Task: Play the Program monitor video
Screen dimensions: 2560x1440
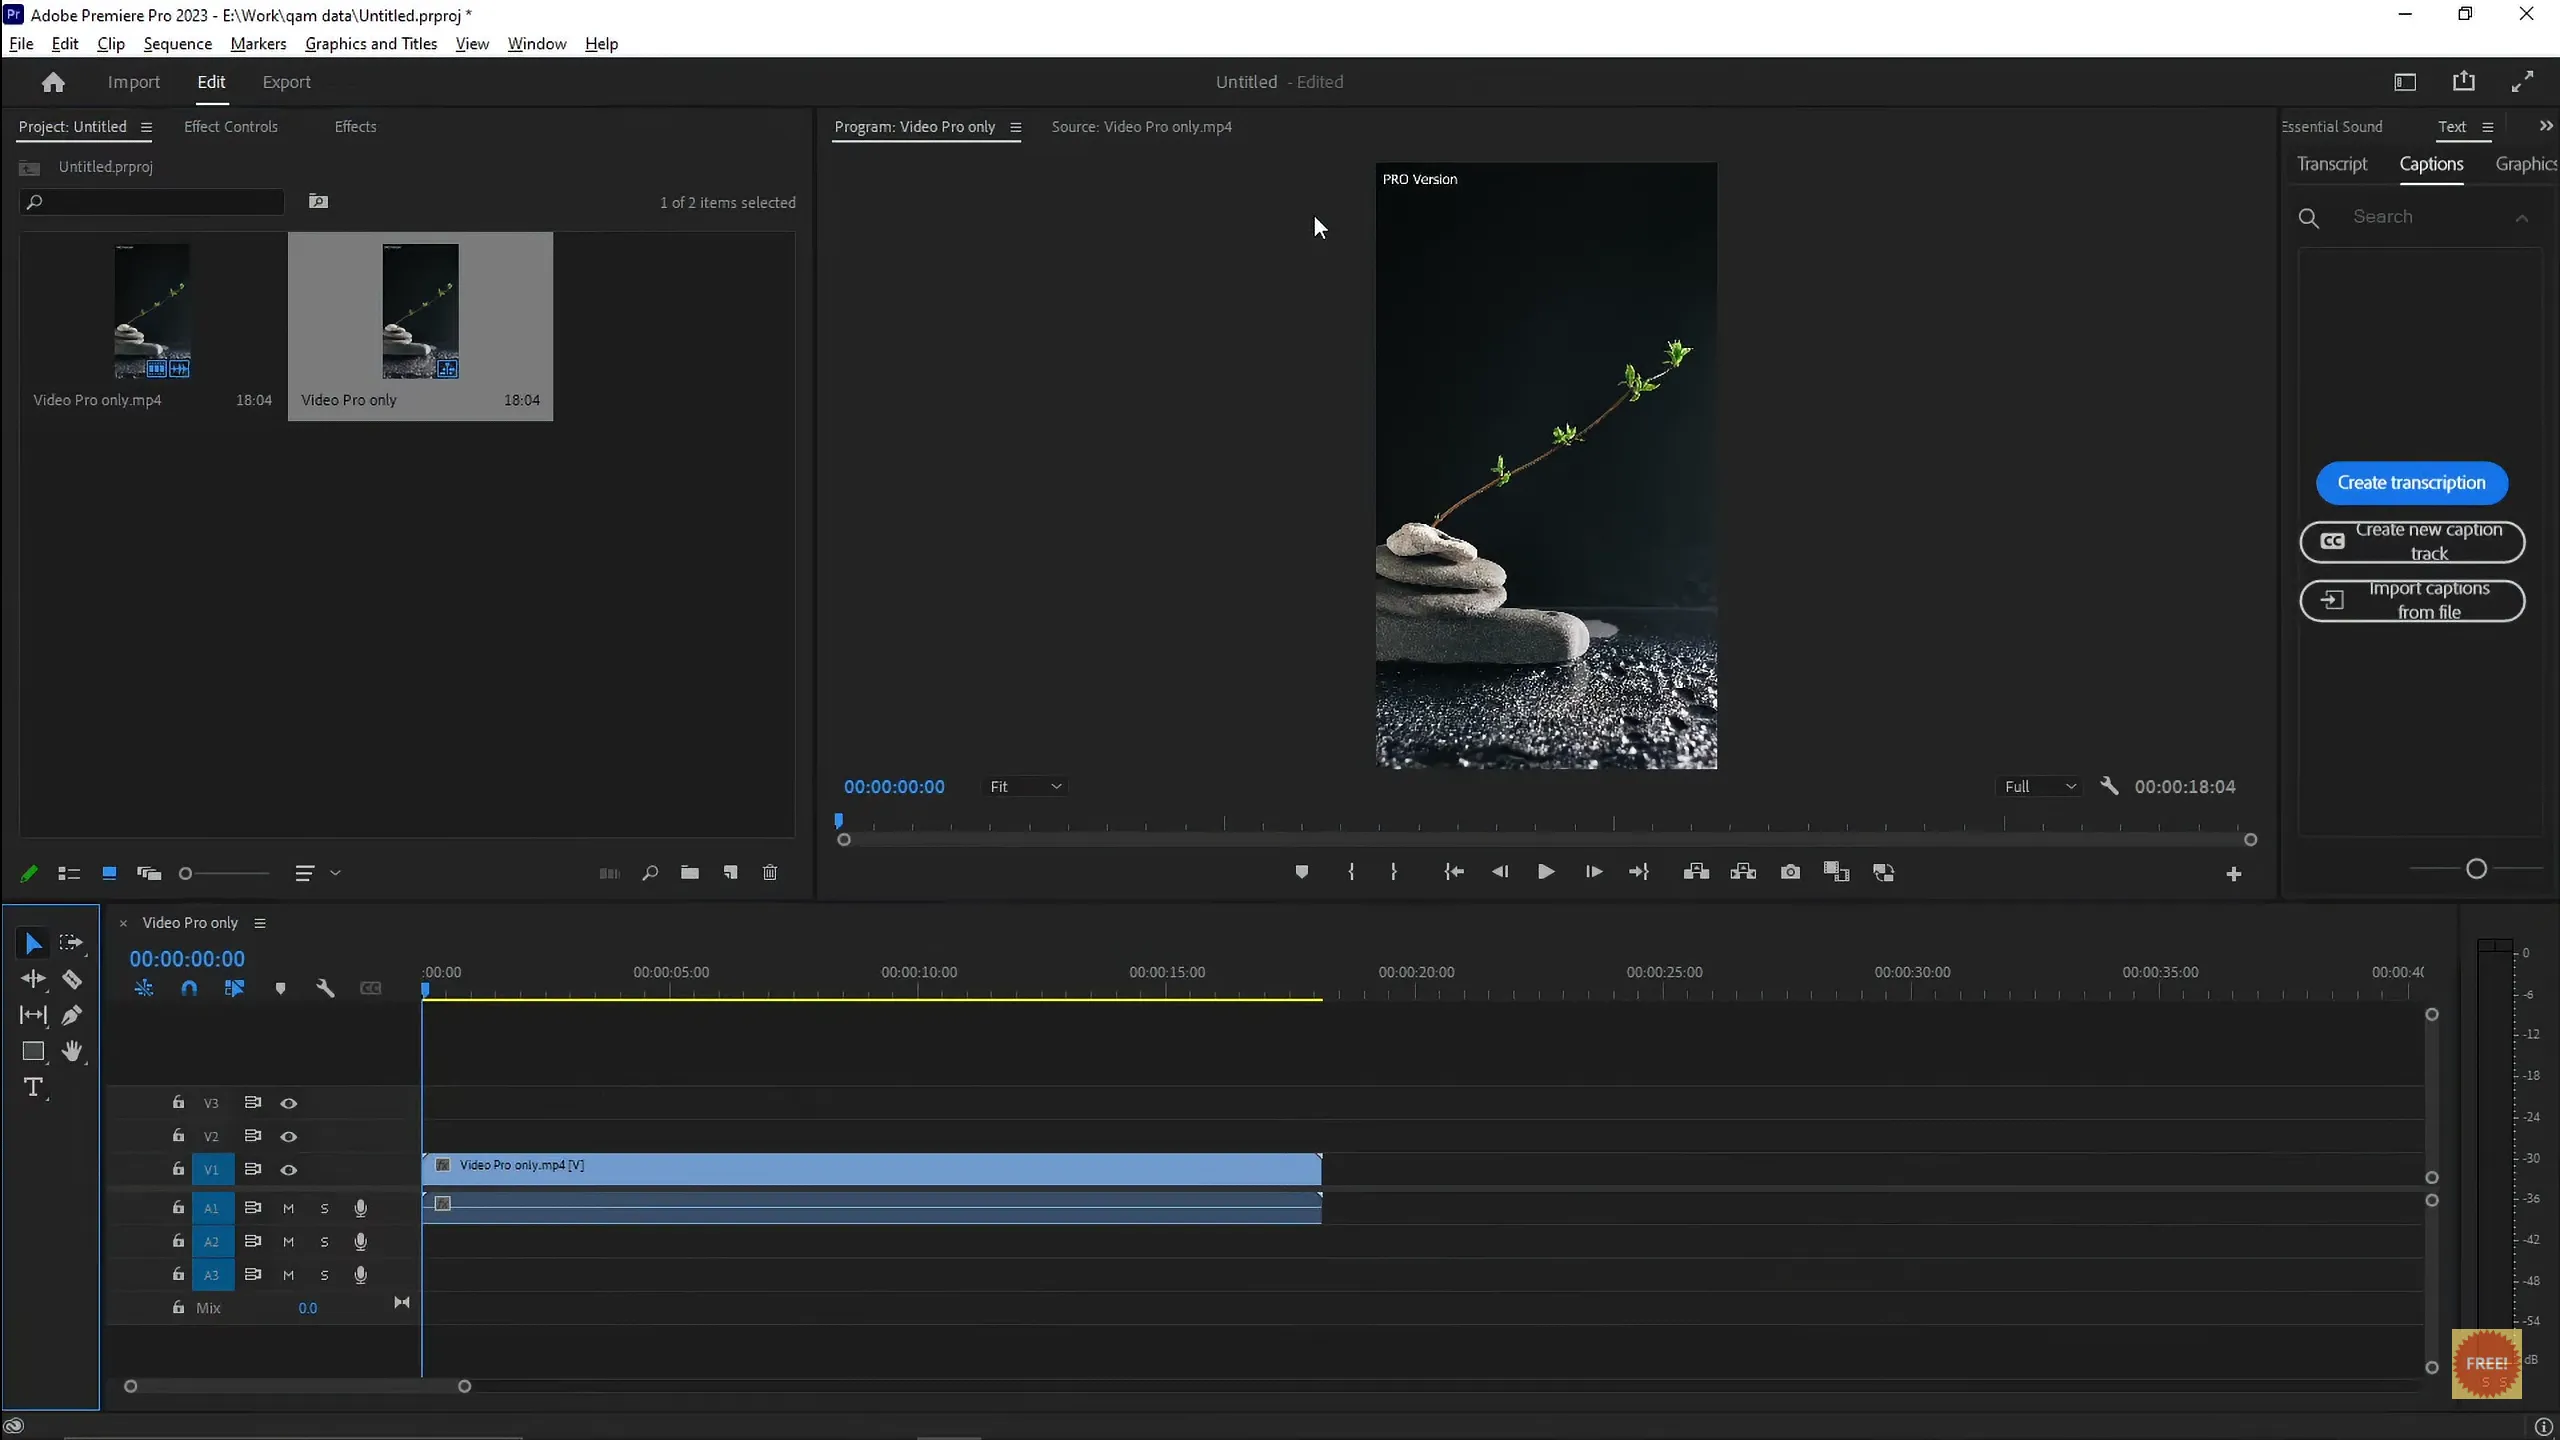Action: pyautogui.click(x=1546, y=872)
